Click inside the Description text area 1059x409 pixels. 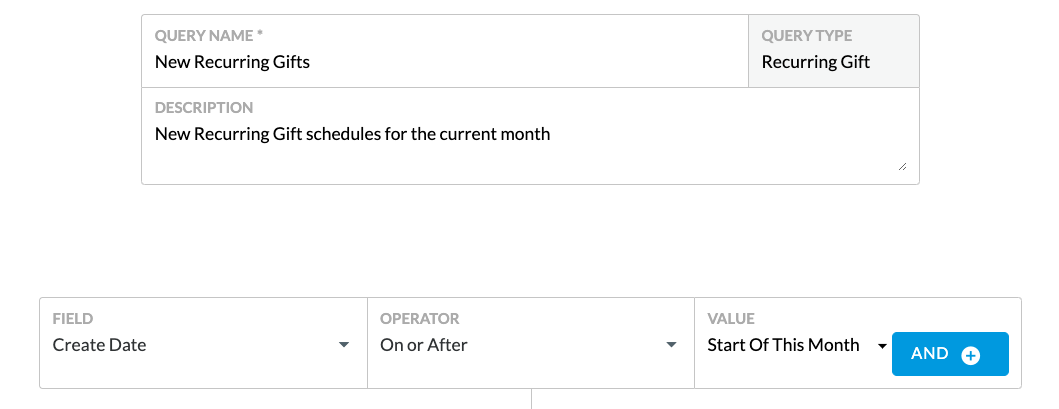[x=530, y=136]
